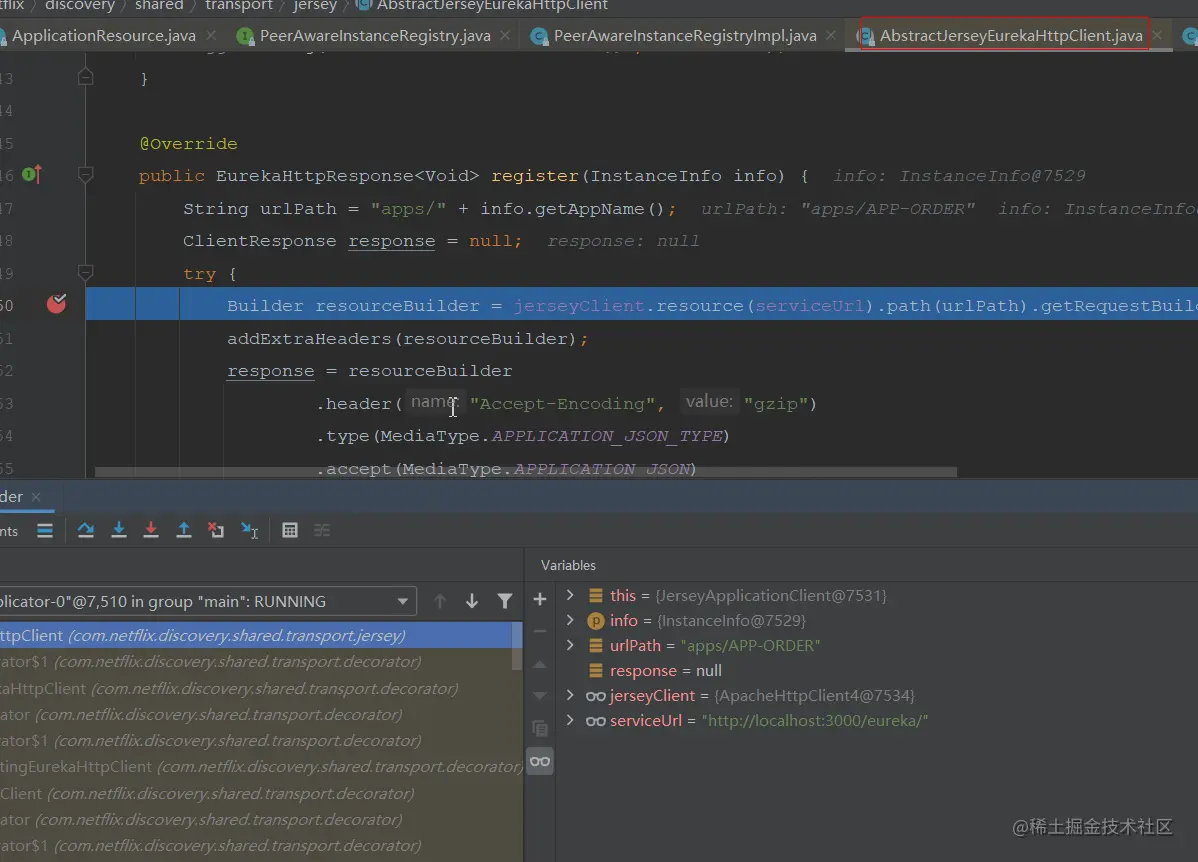The image size is (1198, 862).
Task: Select the 'response = null' variable row
Action: tap(665, 670)
